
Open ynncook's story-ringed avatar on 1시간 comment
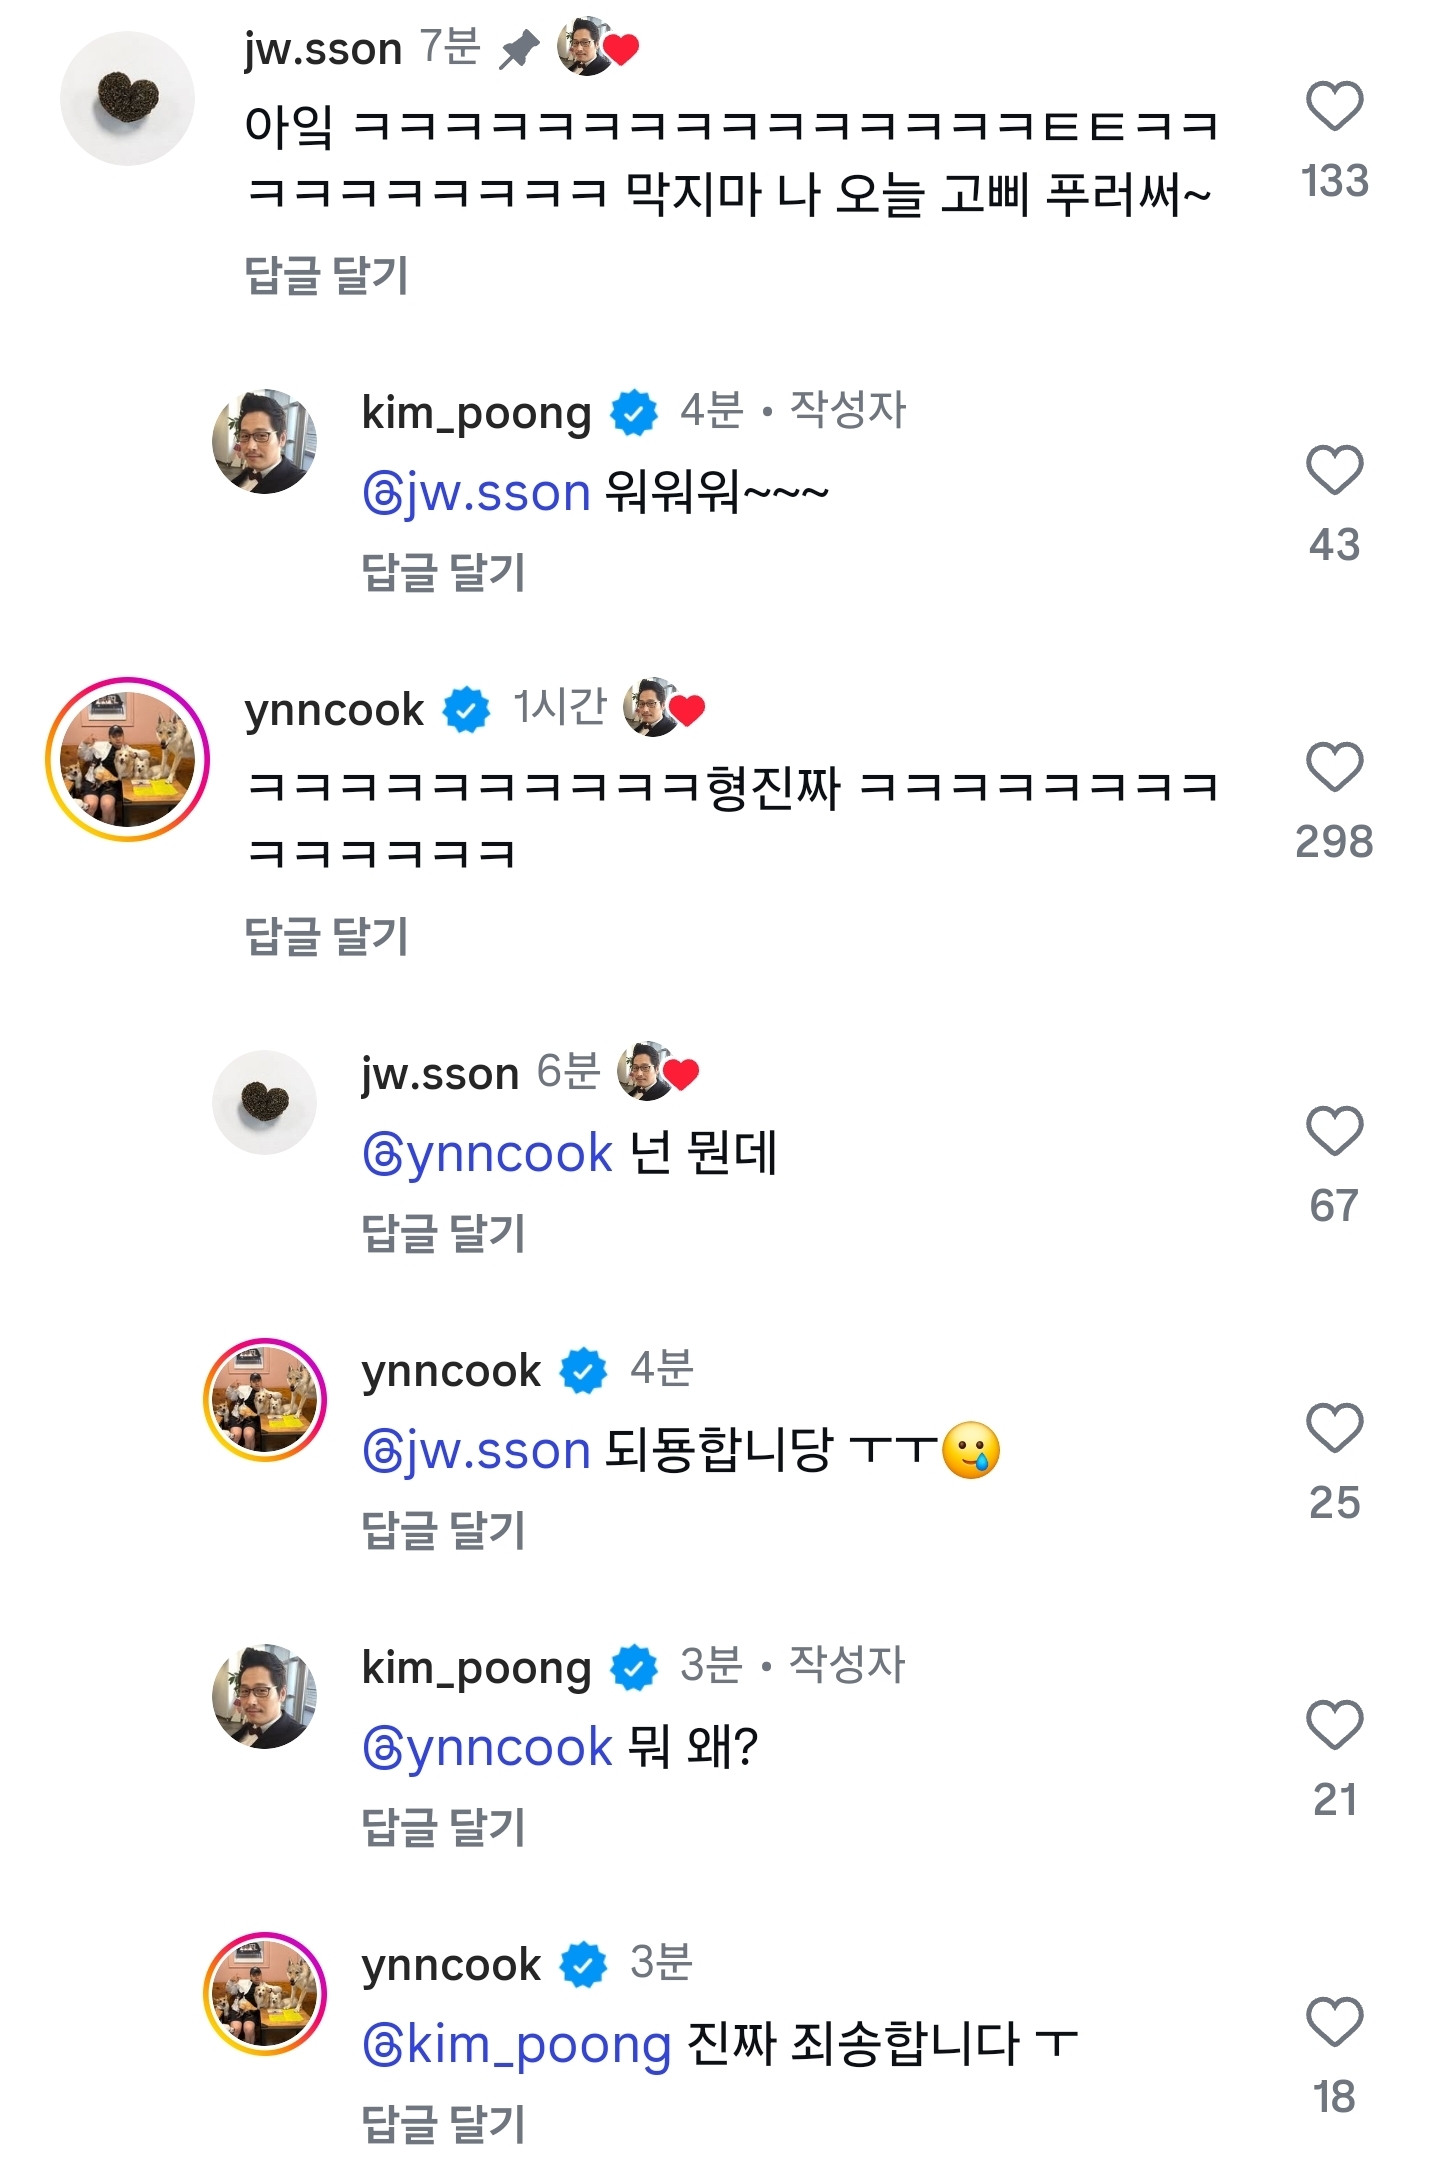point(127,759)
